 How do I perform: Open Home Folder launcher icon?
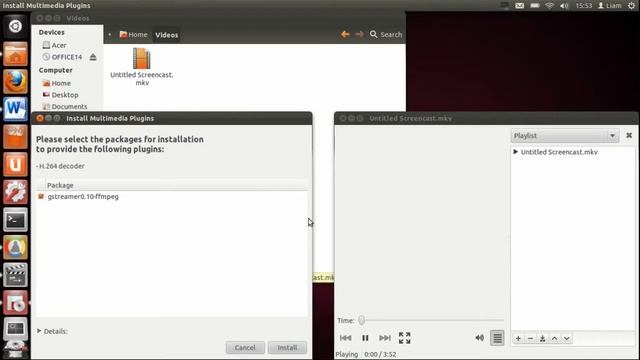15,54
